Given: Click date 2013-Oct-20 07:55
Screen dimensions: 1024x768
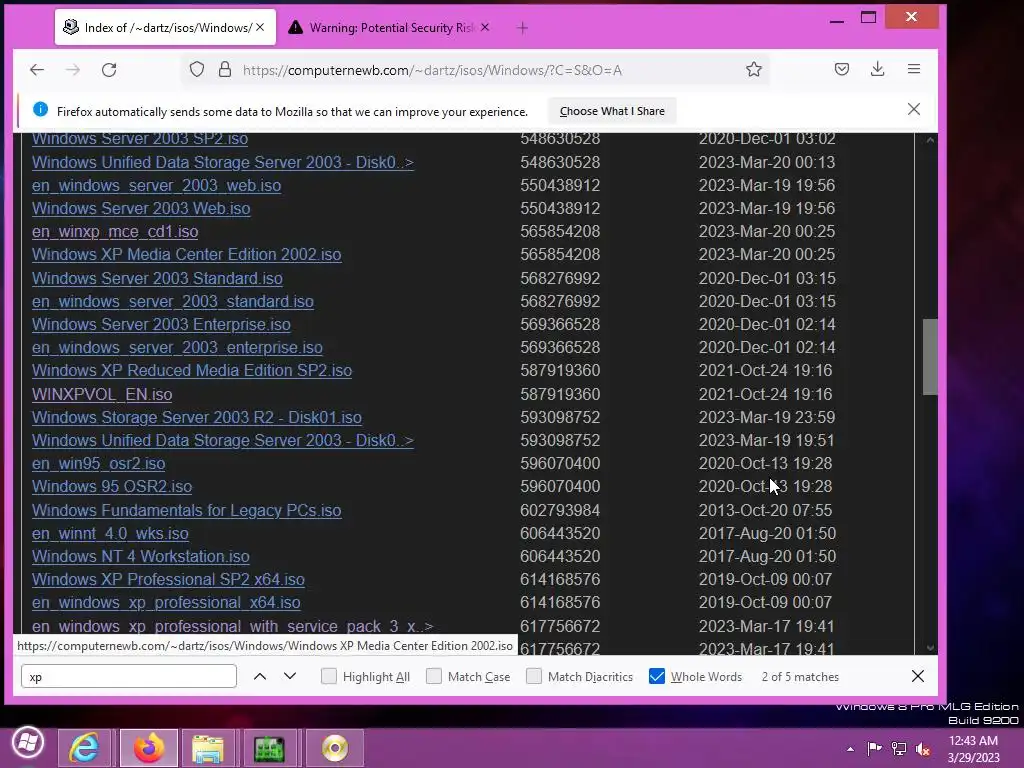Looking at the screenshot, I should (765, 510).
